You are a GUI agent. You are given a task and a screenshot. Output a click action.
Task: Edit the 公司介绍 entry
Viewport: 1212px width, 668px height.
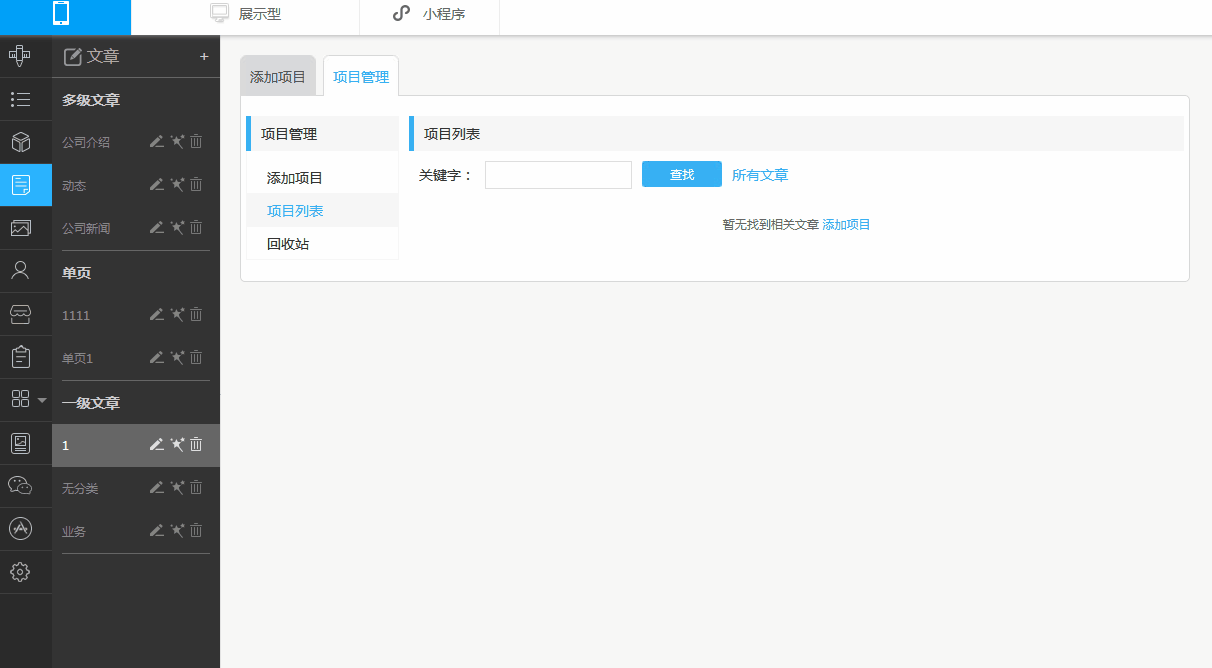click(156, 142)
